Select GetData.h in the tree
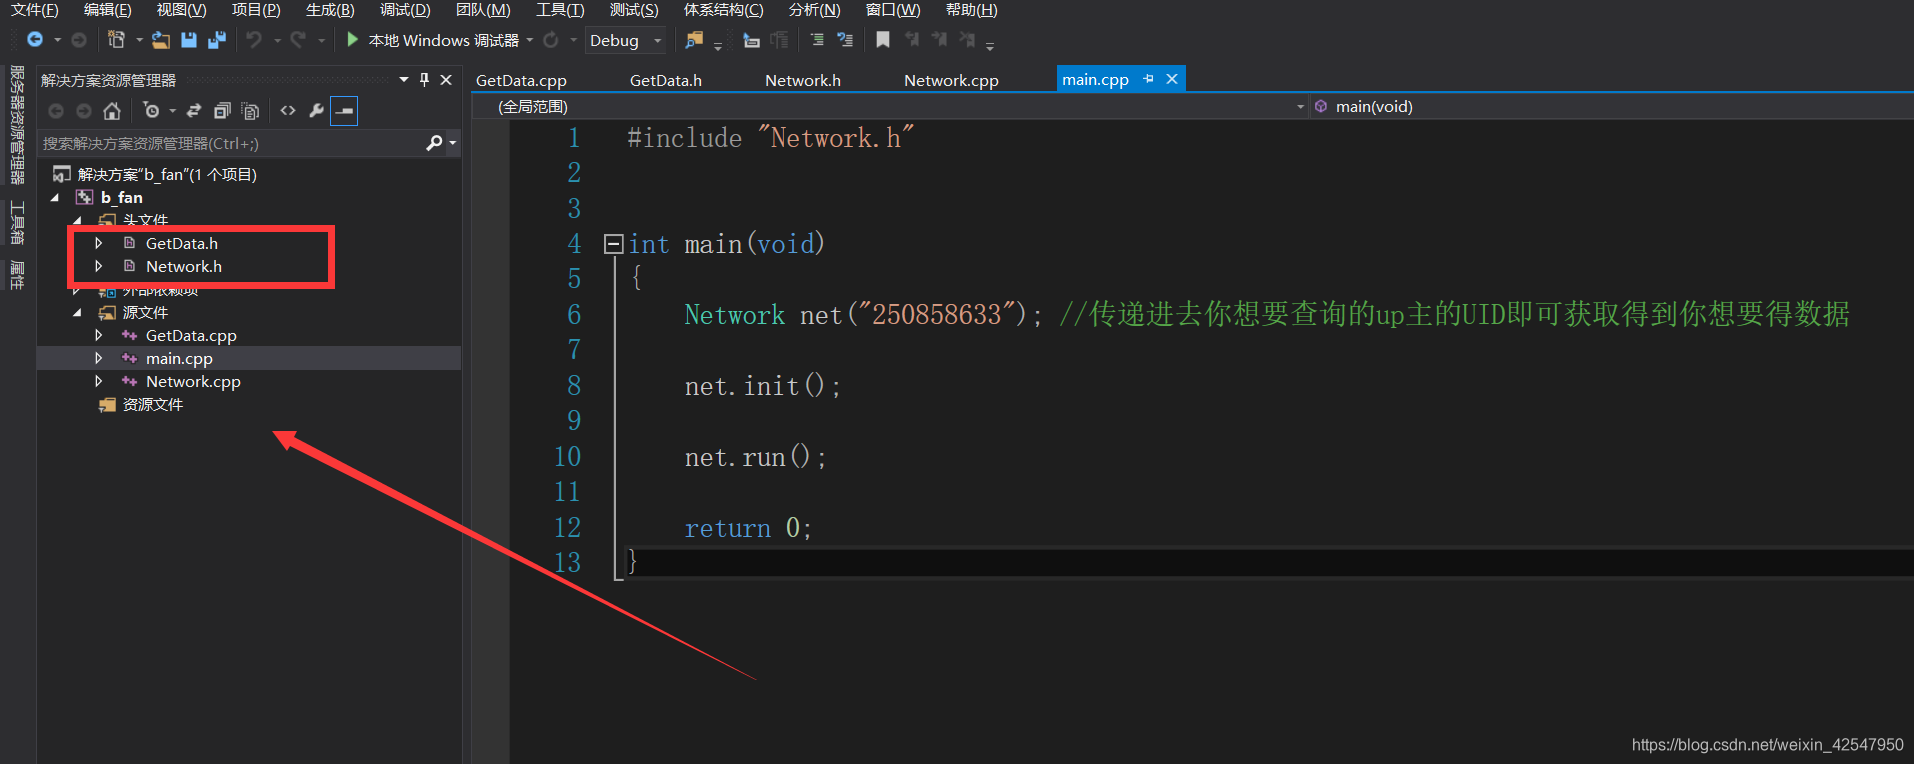 click(182, 243)
